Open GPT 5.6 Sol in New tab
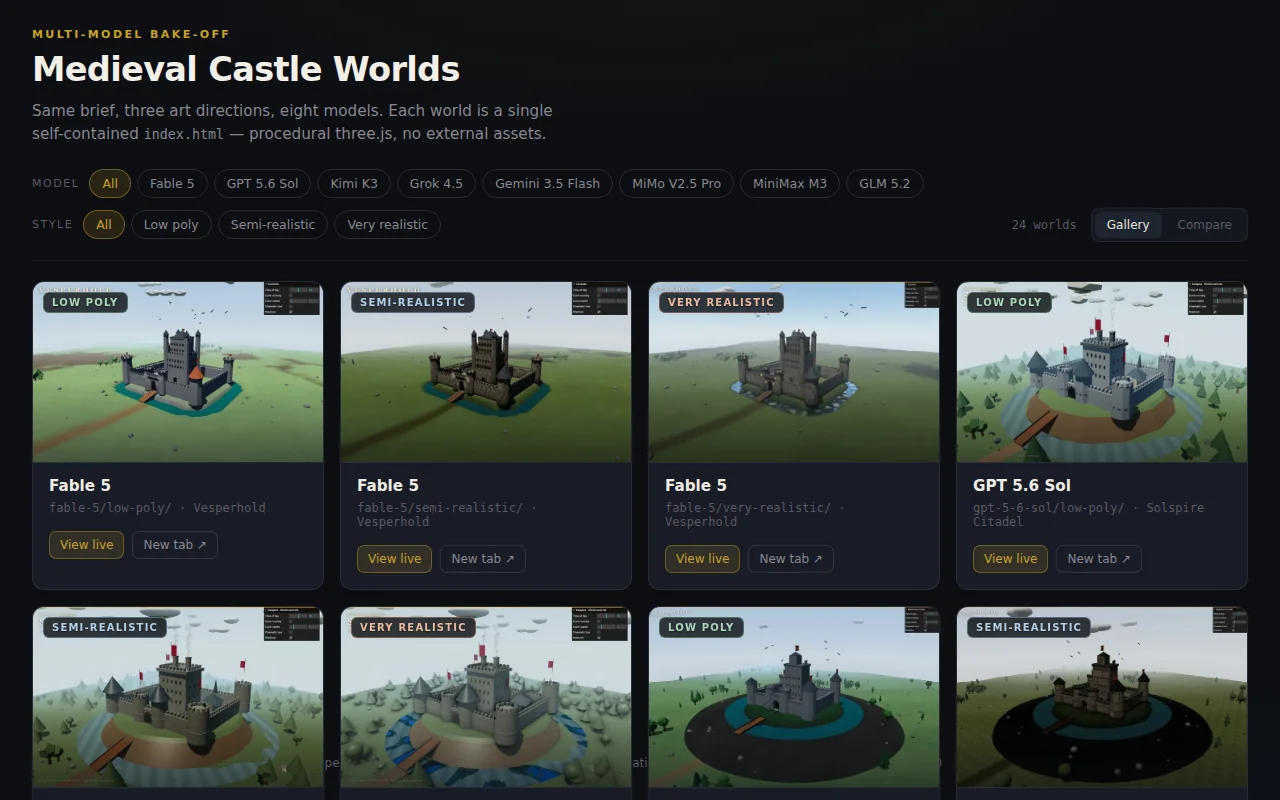The width and height of the screenshot is (1280, 800). click(1099, 559)
